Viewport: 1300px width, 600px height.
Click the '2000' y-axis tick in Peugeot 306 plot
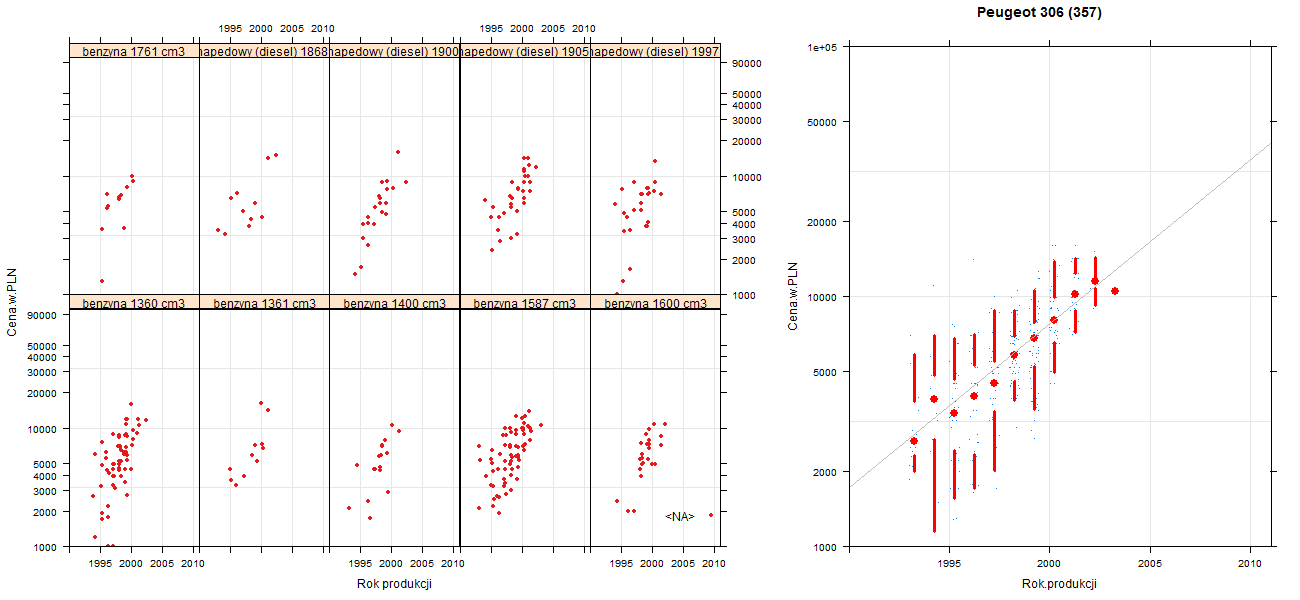coord(826,472)
